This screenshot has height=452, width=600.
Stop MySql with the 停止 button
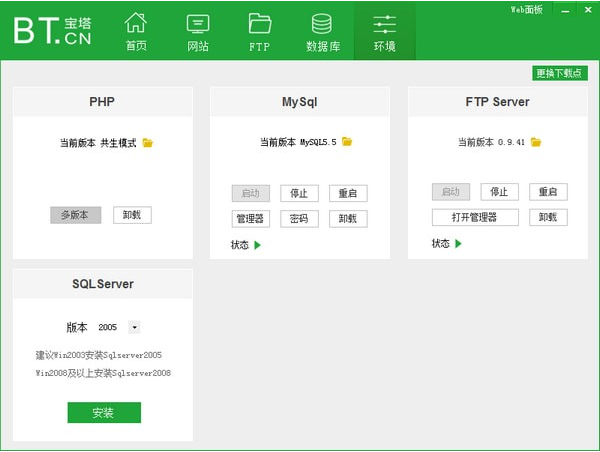click(299, 193)
